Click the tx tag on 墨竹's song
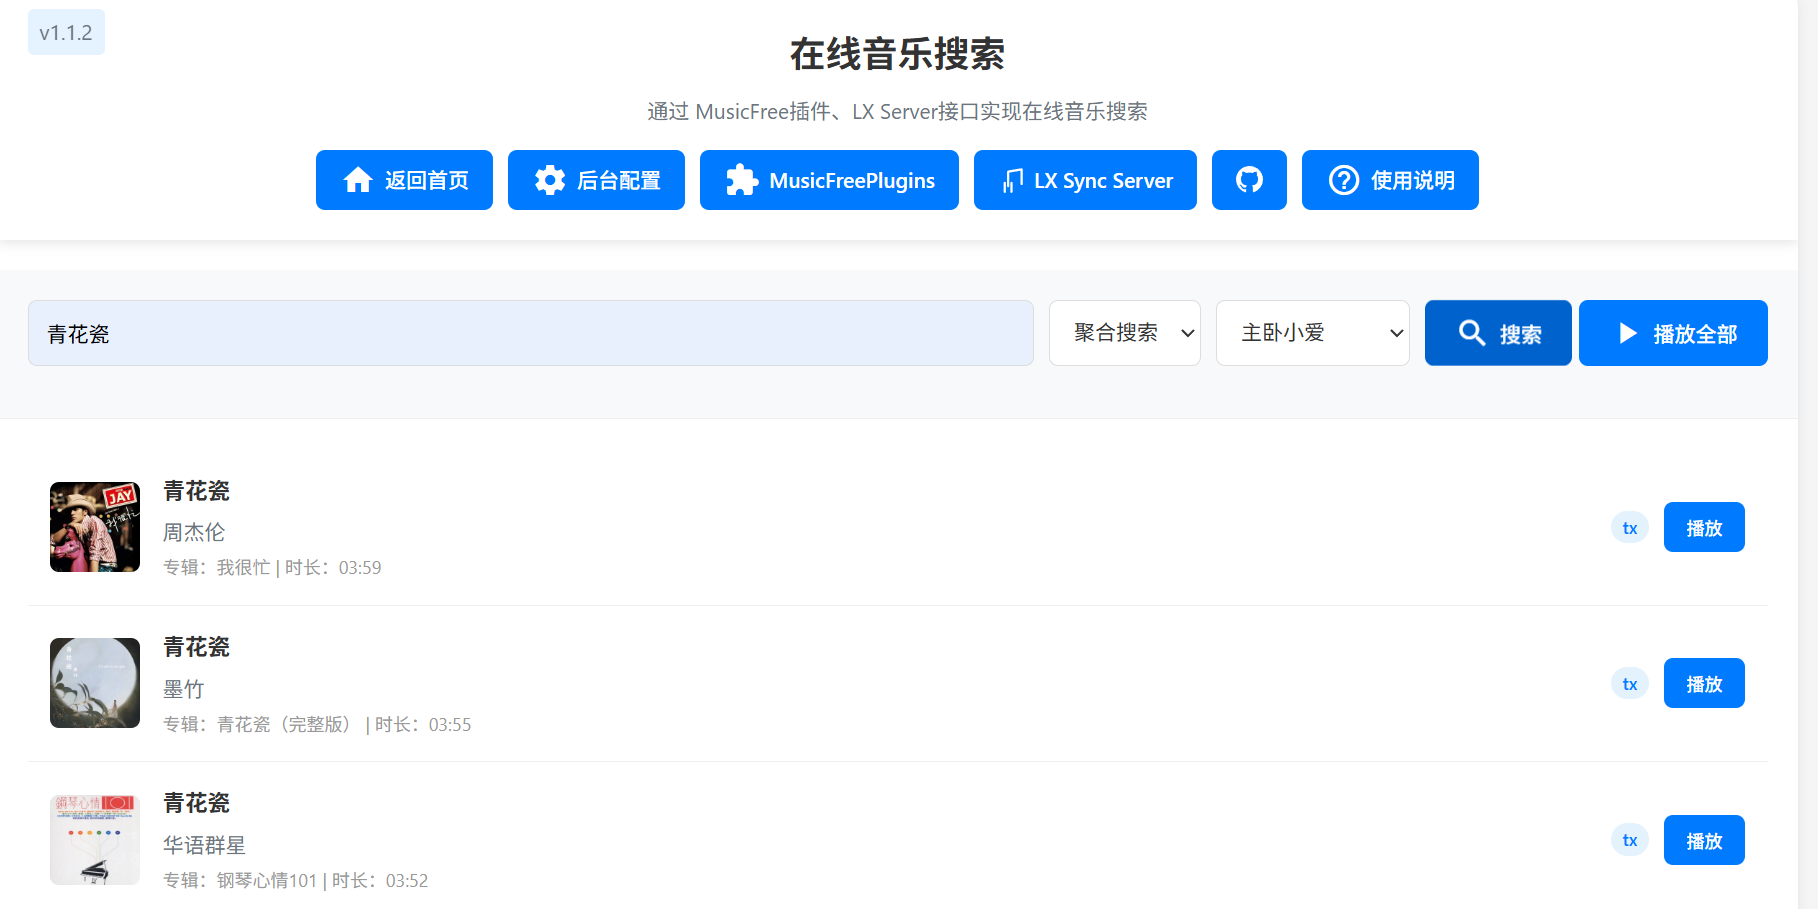 [1630, 684]
